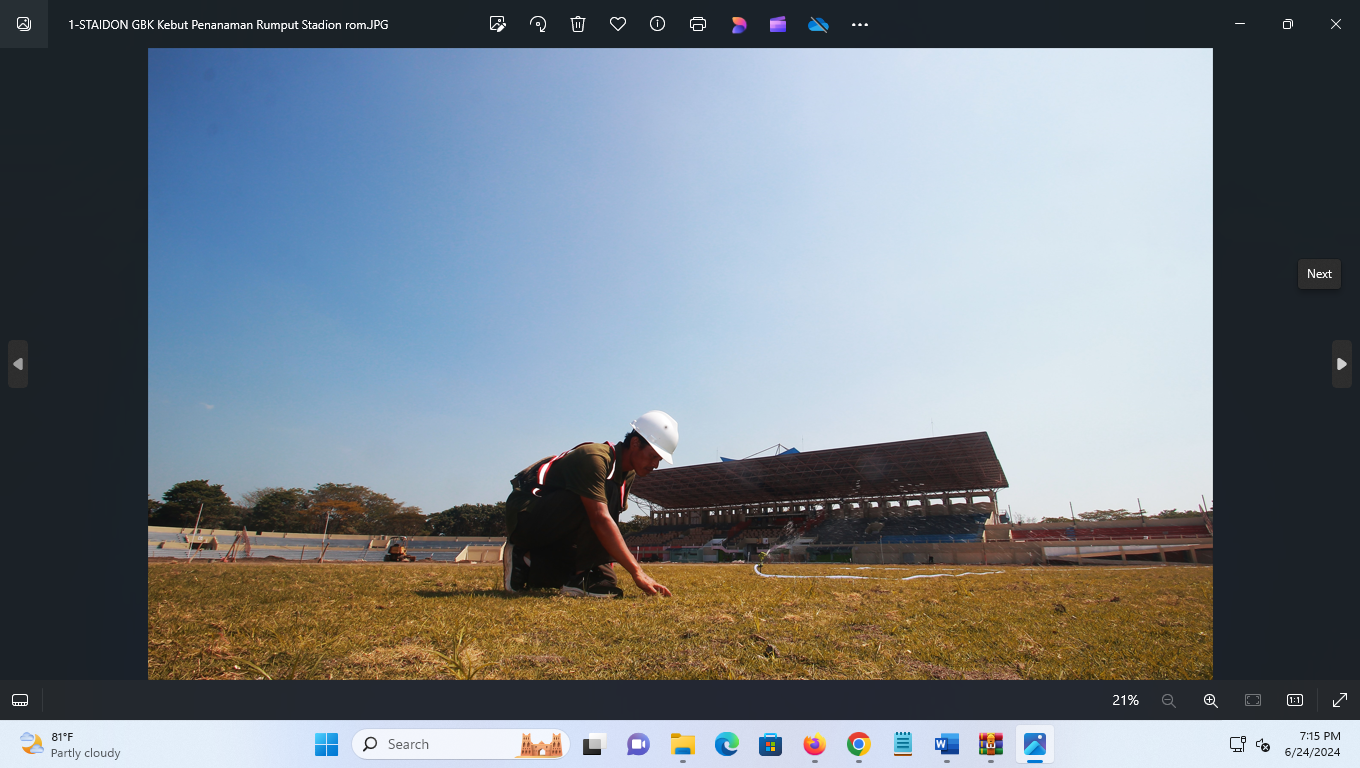Zoom out on the photo
This screenshot has height=768, width=1360.
1168,700
